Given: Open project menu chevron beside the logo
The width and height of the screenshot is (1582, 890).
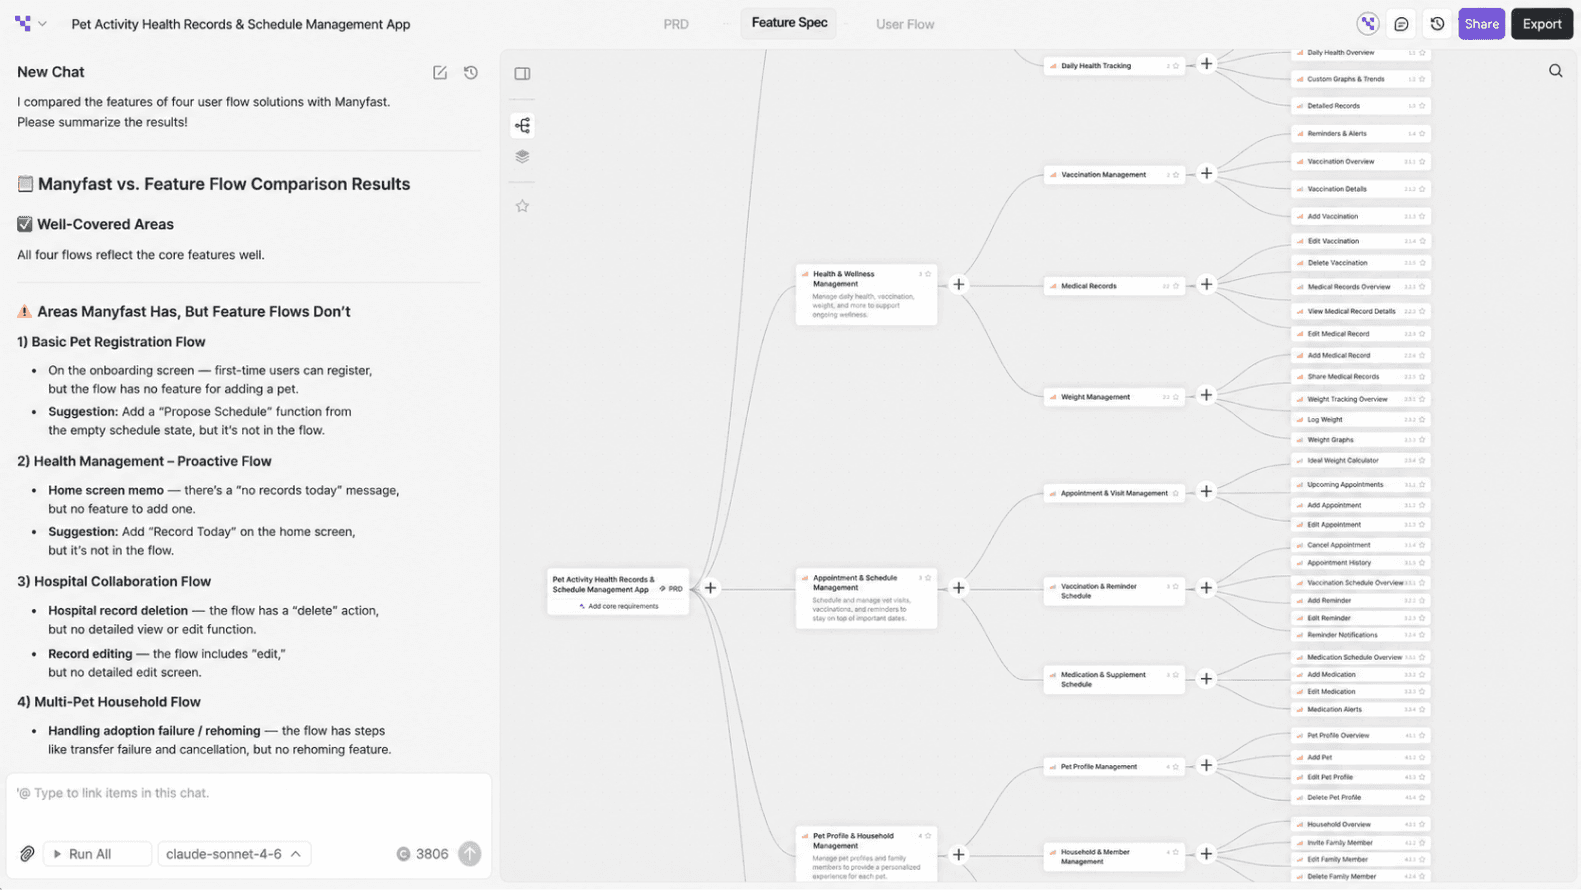Looking at the screenshot, I should (42, 24).
